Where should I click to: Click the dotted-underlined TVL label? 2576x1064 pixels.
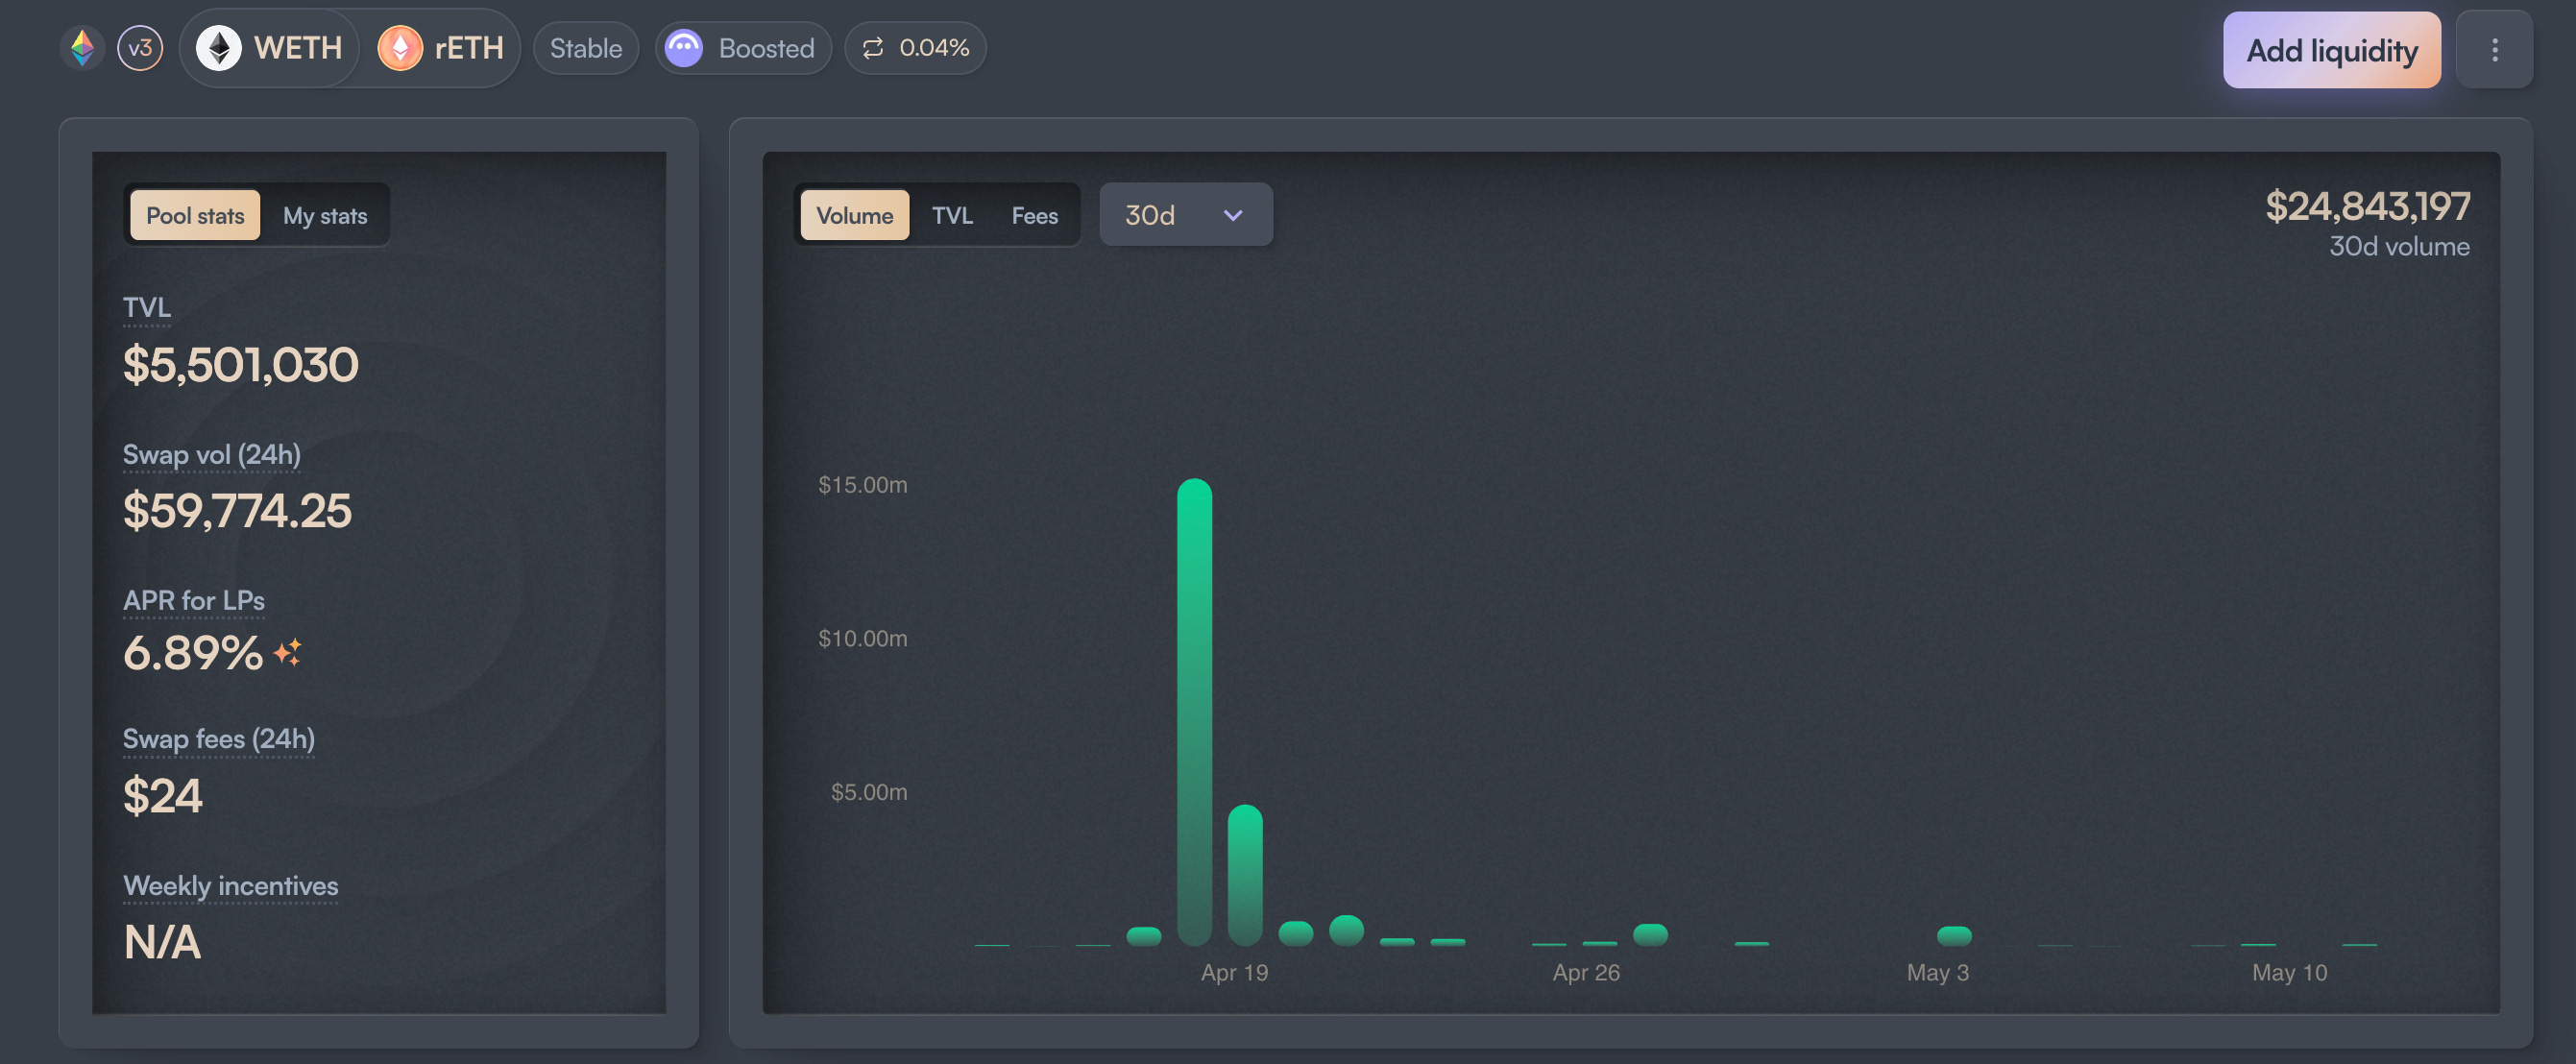[147, 307]
